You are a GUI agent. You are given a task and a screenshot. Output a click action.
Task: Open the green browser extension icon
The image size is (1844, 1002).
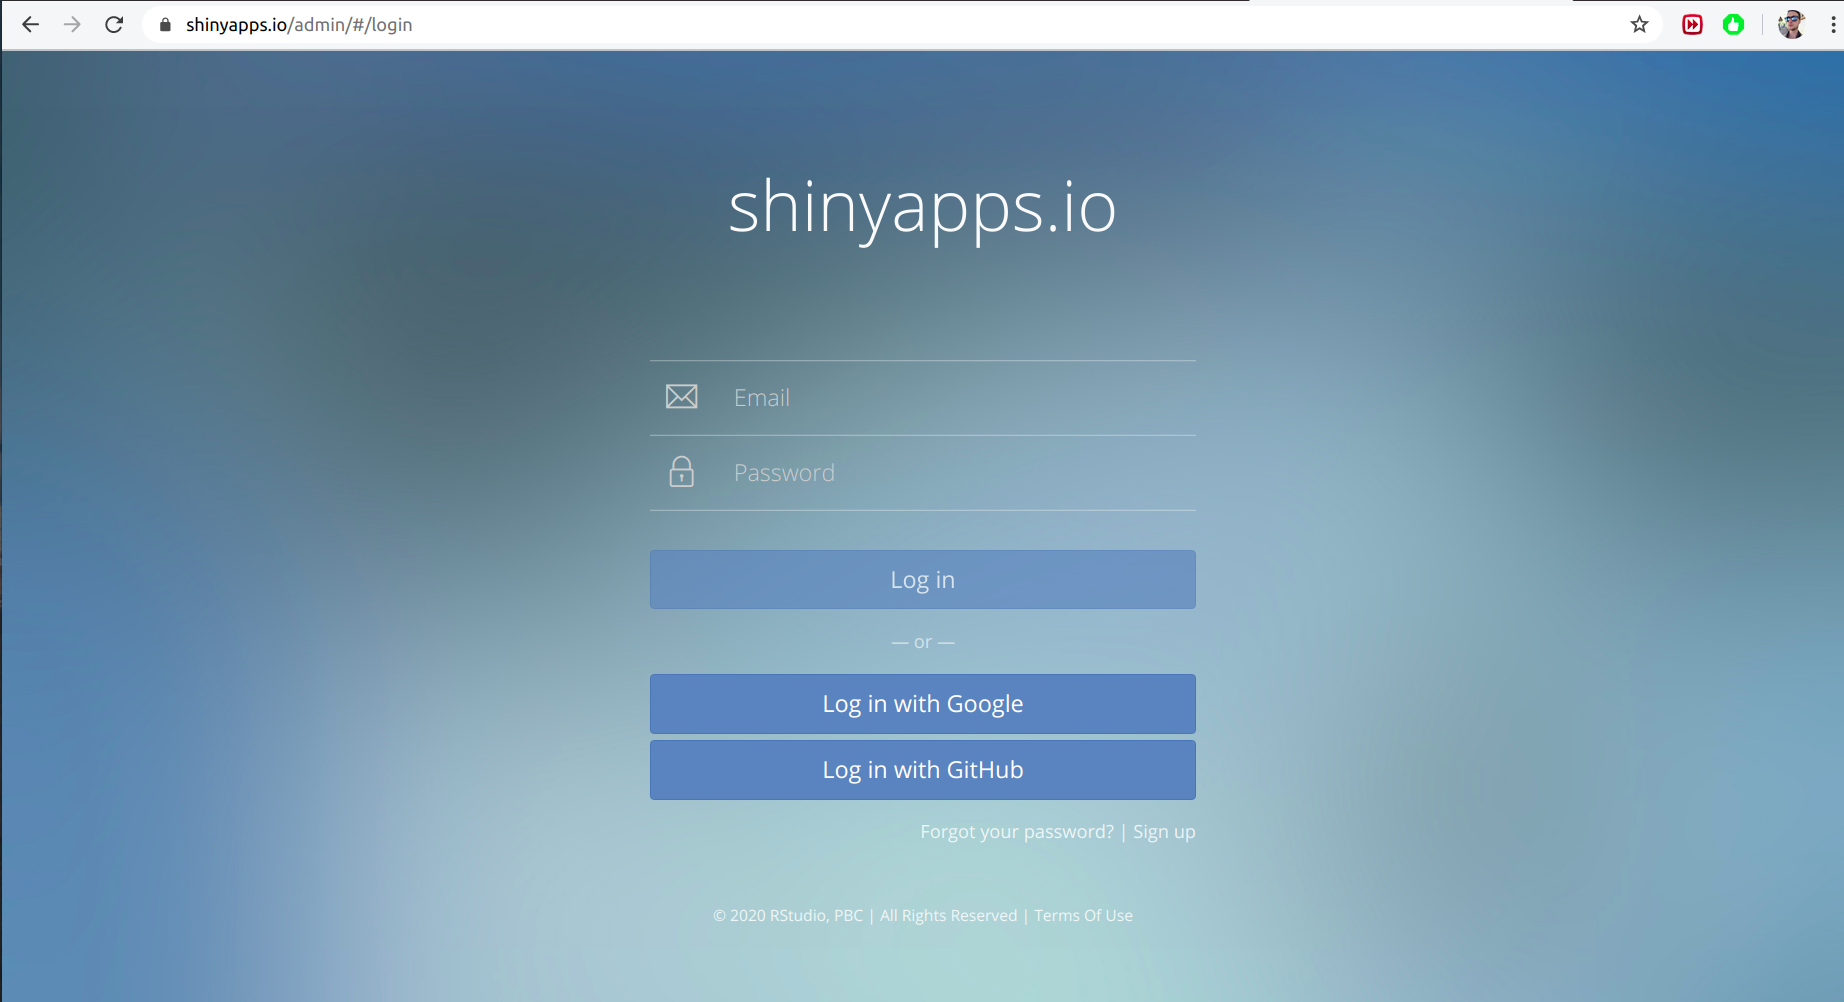(x=1733, y=24)
